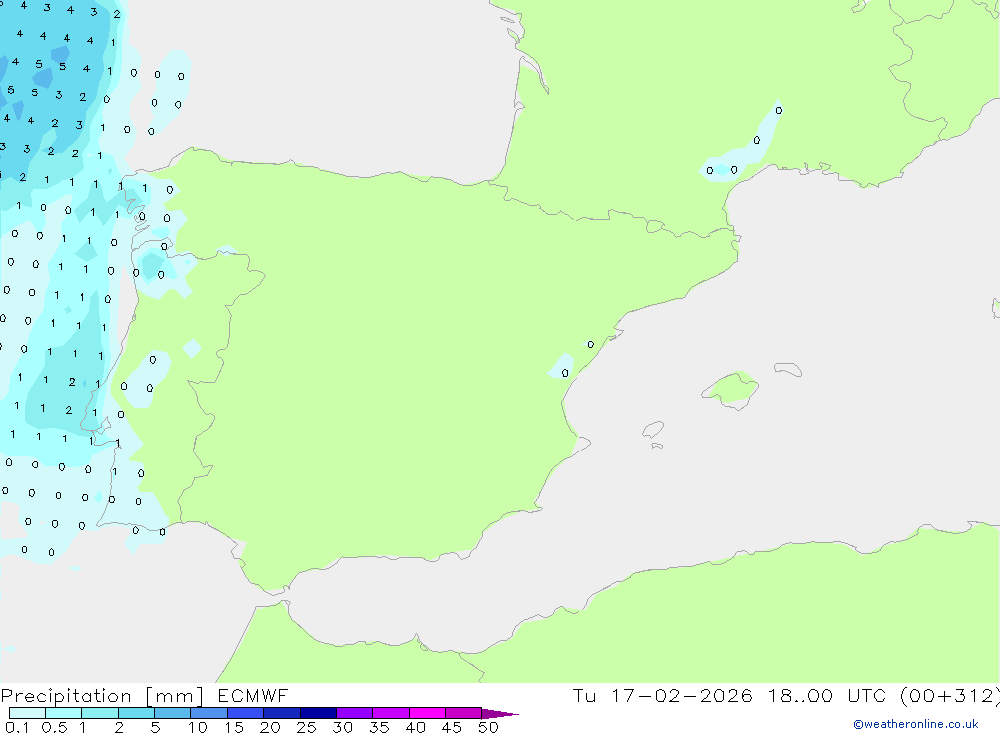Click the legend label 15

pyautogui.click(x=234, y=727)
